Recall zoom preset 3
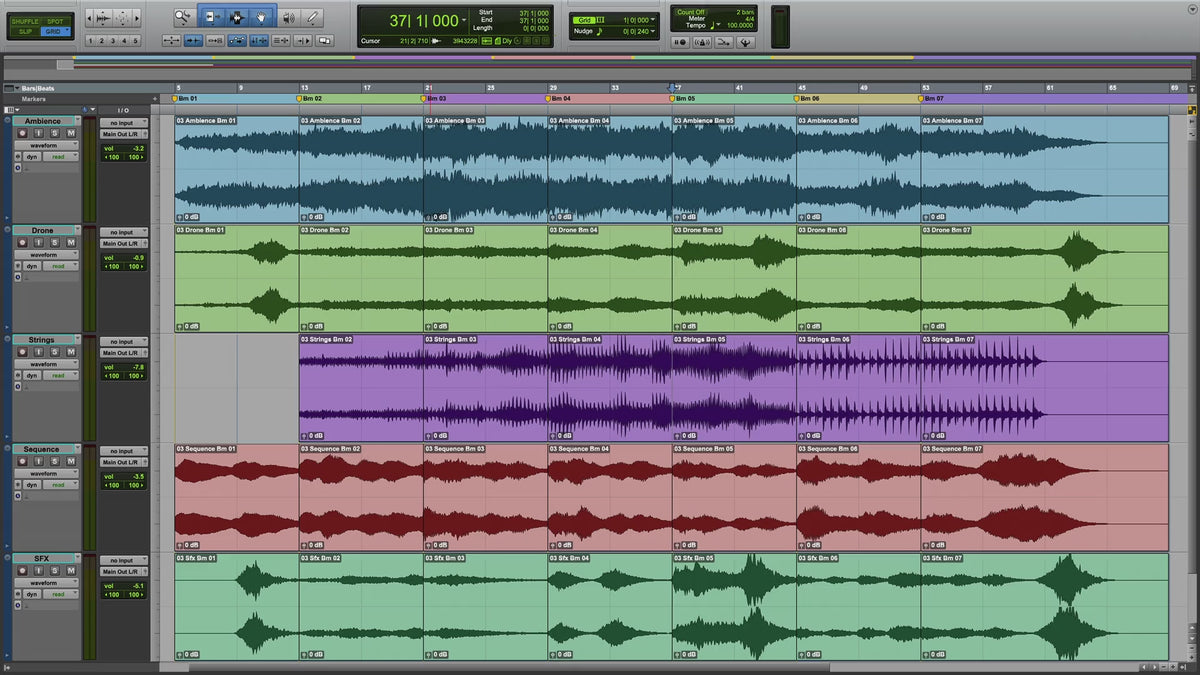Viewport: 1200px width, 675px height. point(113,41)
